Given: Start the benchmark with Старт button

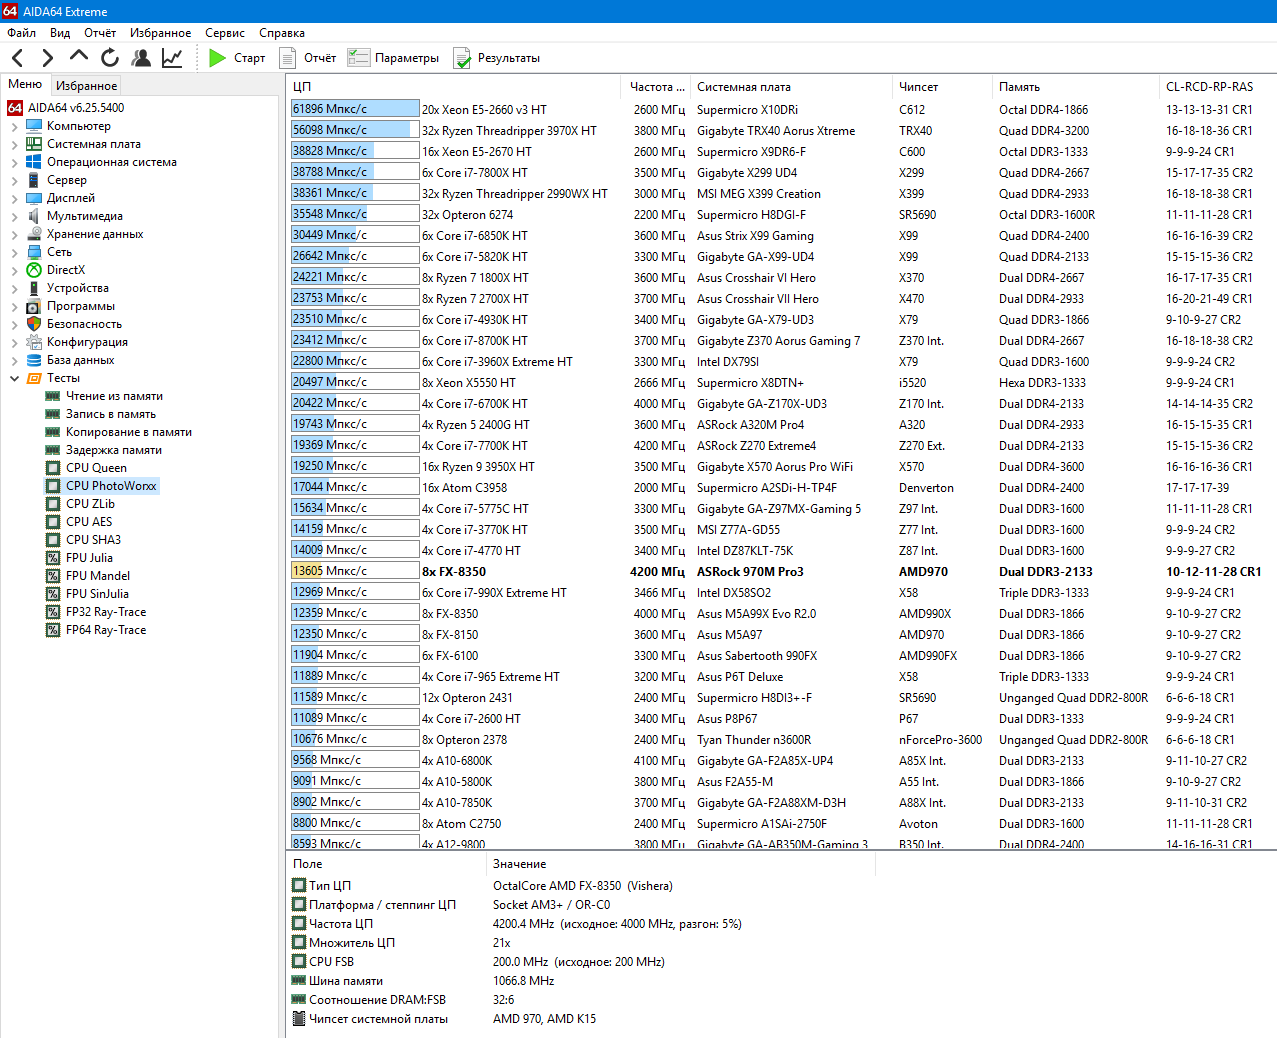Looking at the screenshot, I should [237, 58].
